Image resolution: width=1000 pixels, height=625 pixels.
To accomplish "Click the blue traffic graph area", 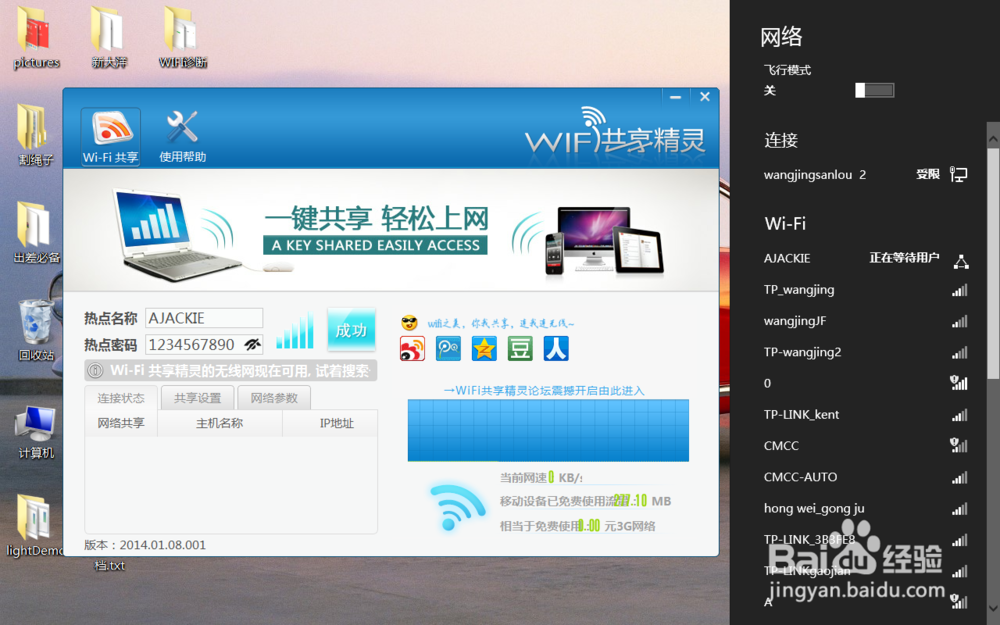I will point(548,430).
